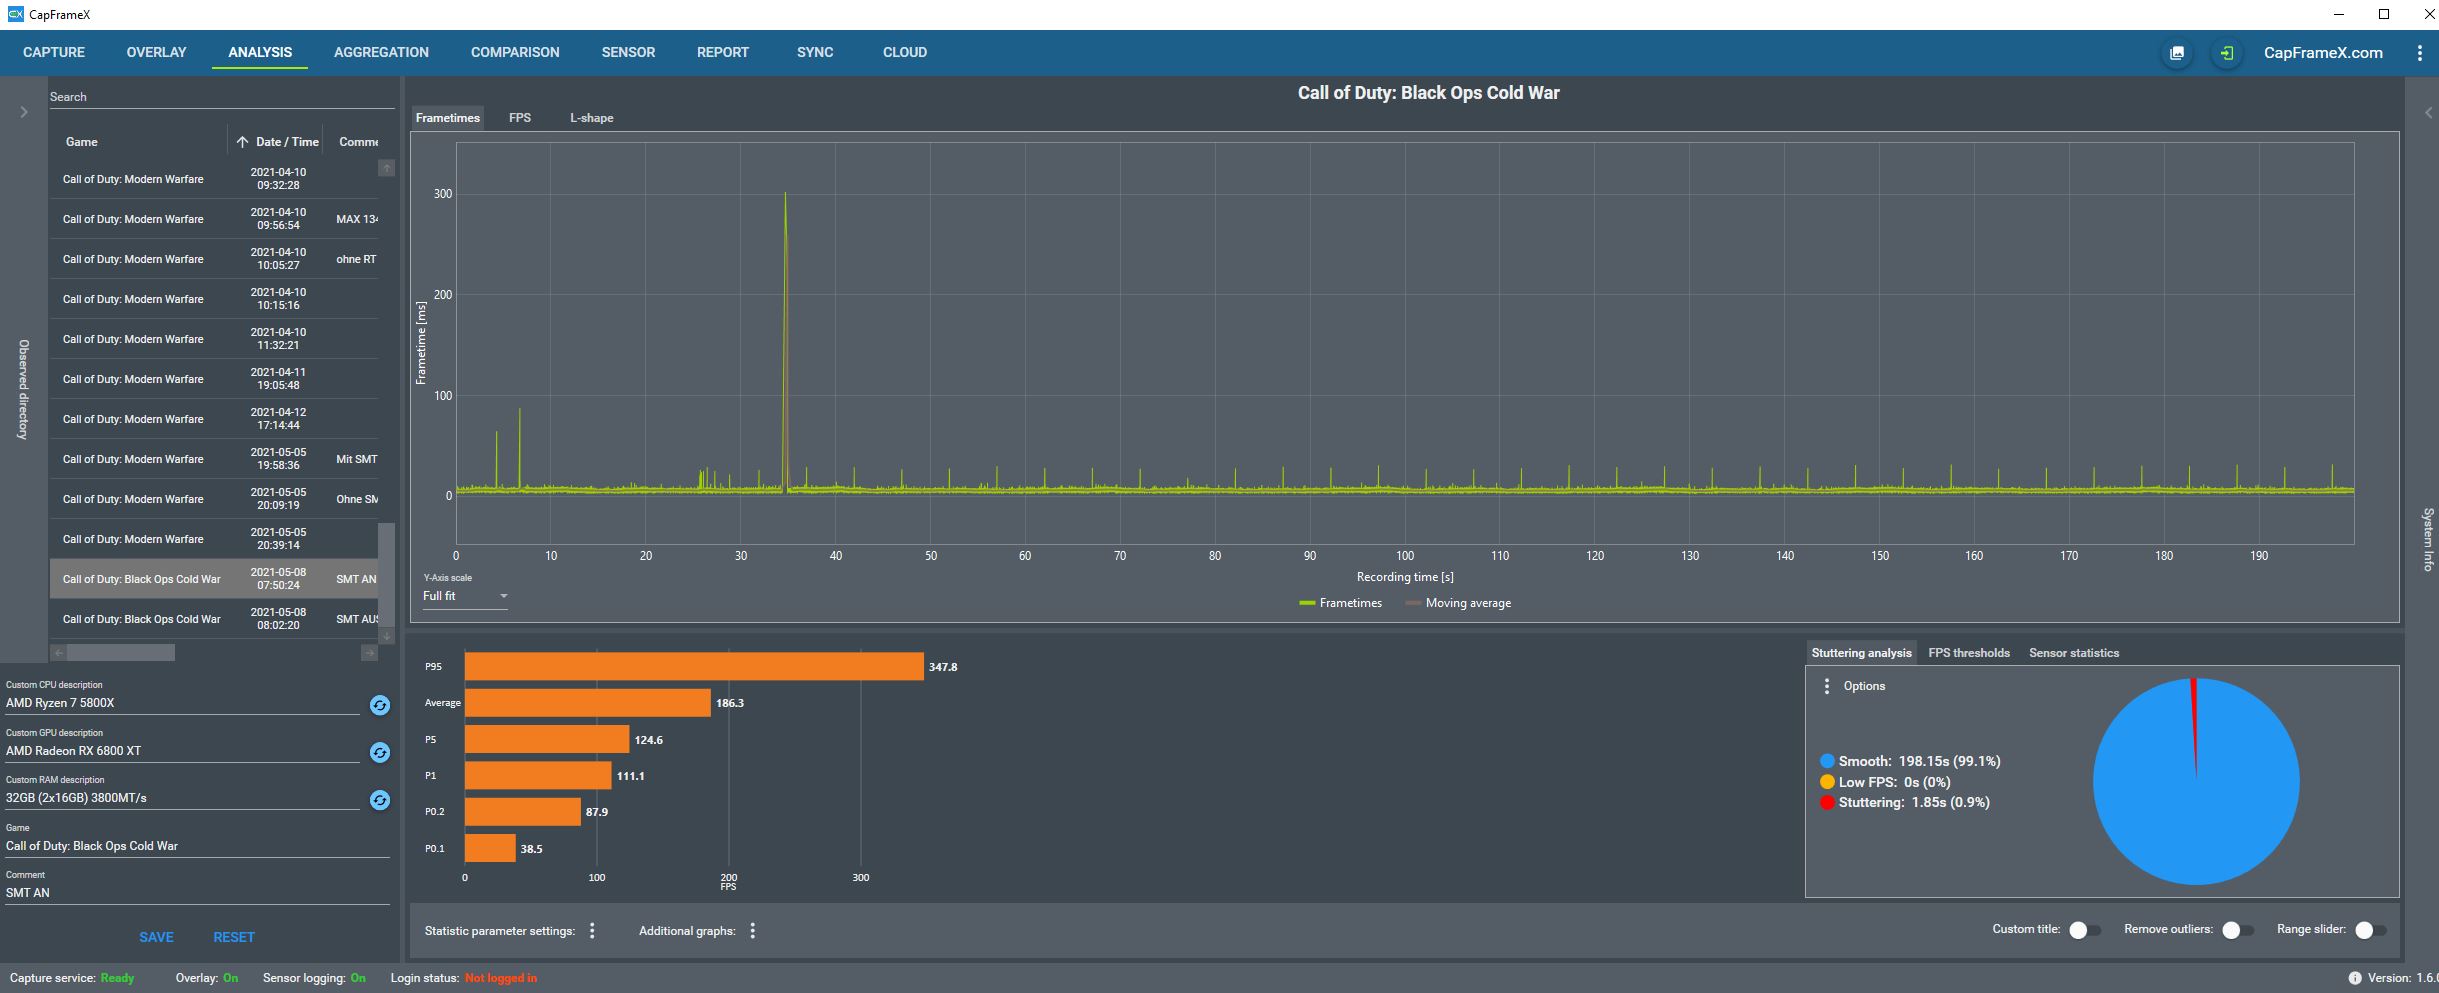The width and height of the screenshot is (2439, 993).
Task: Turn on Range slider switch
Action: click(x=2370, y=930)
